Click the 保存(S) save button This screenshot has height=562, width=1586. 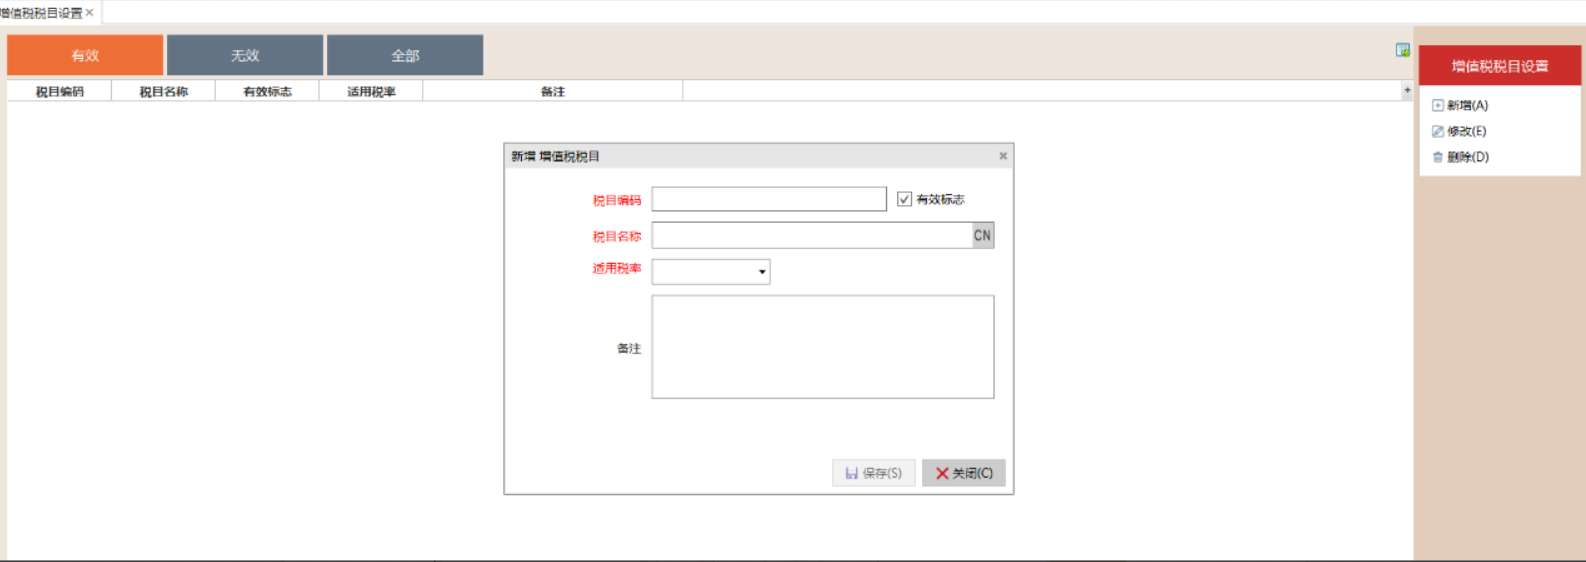click(x=873, y=473)
